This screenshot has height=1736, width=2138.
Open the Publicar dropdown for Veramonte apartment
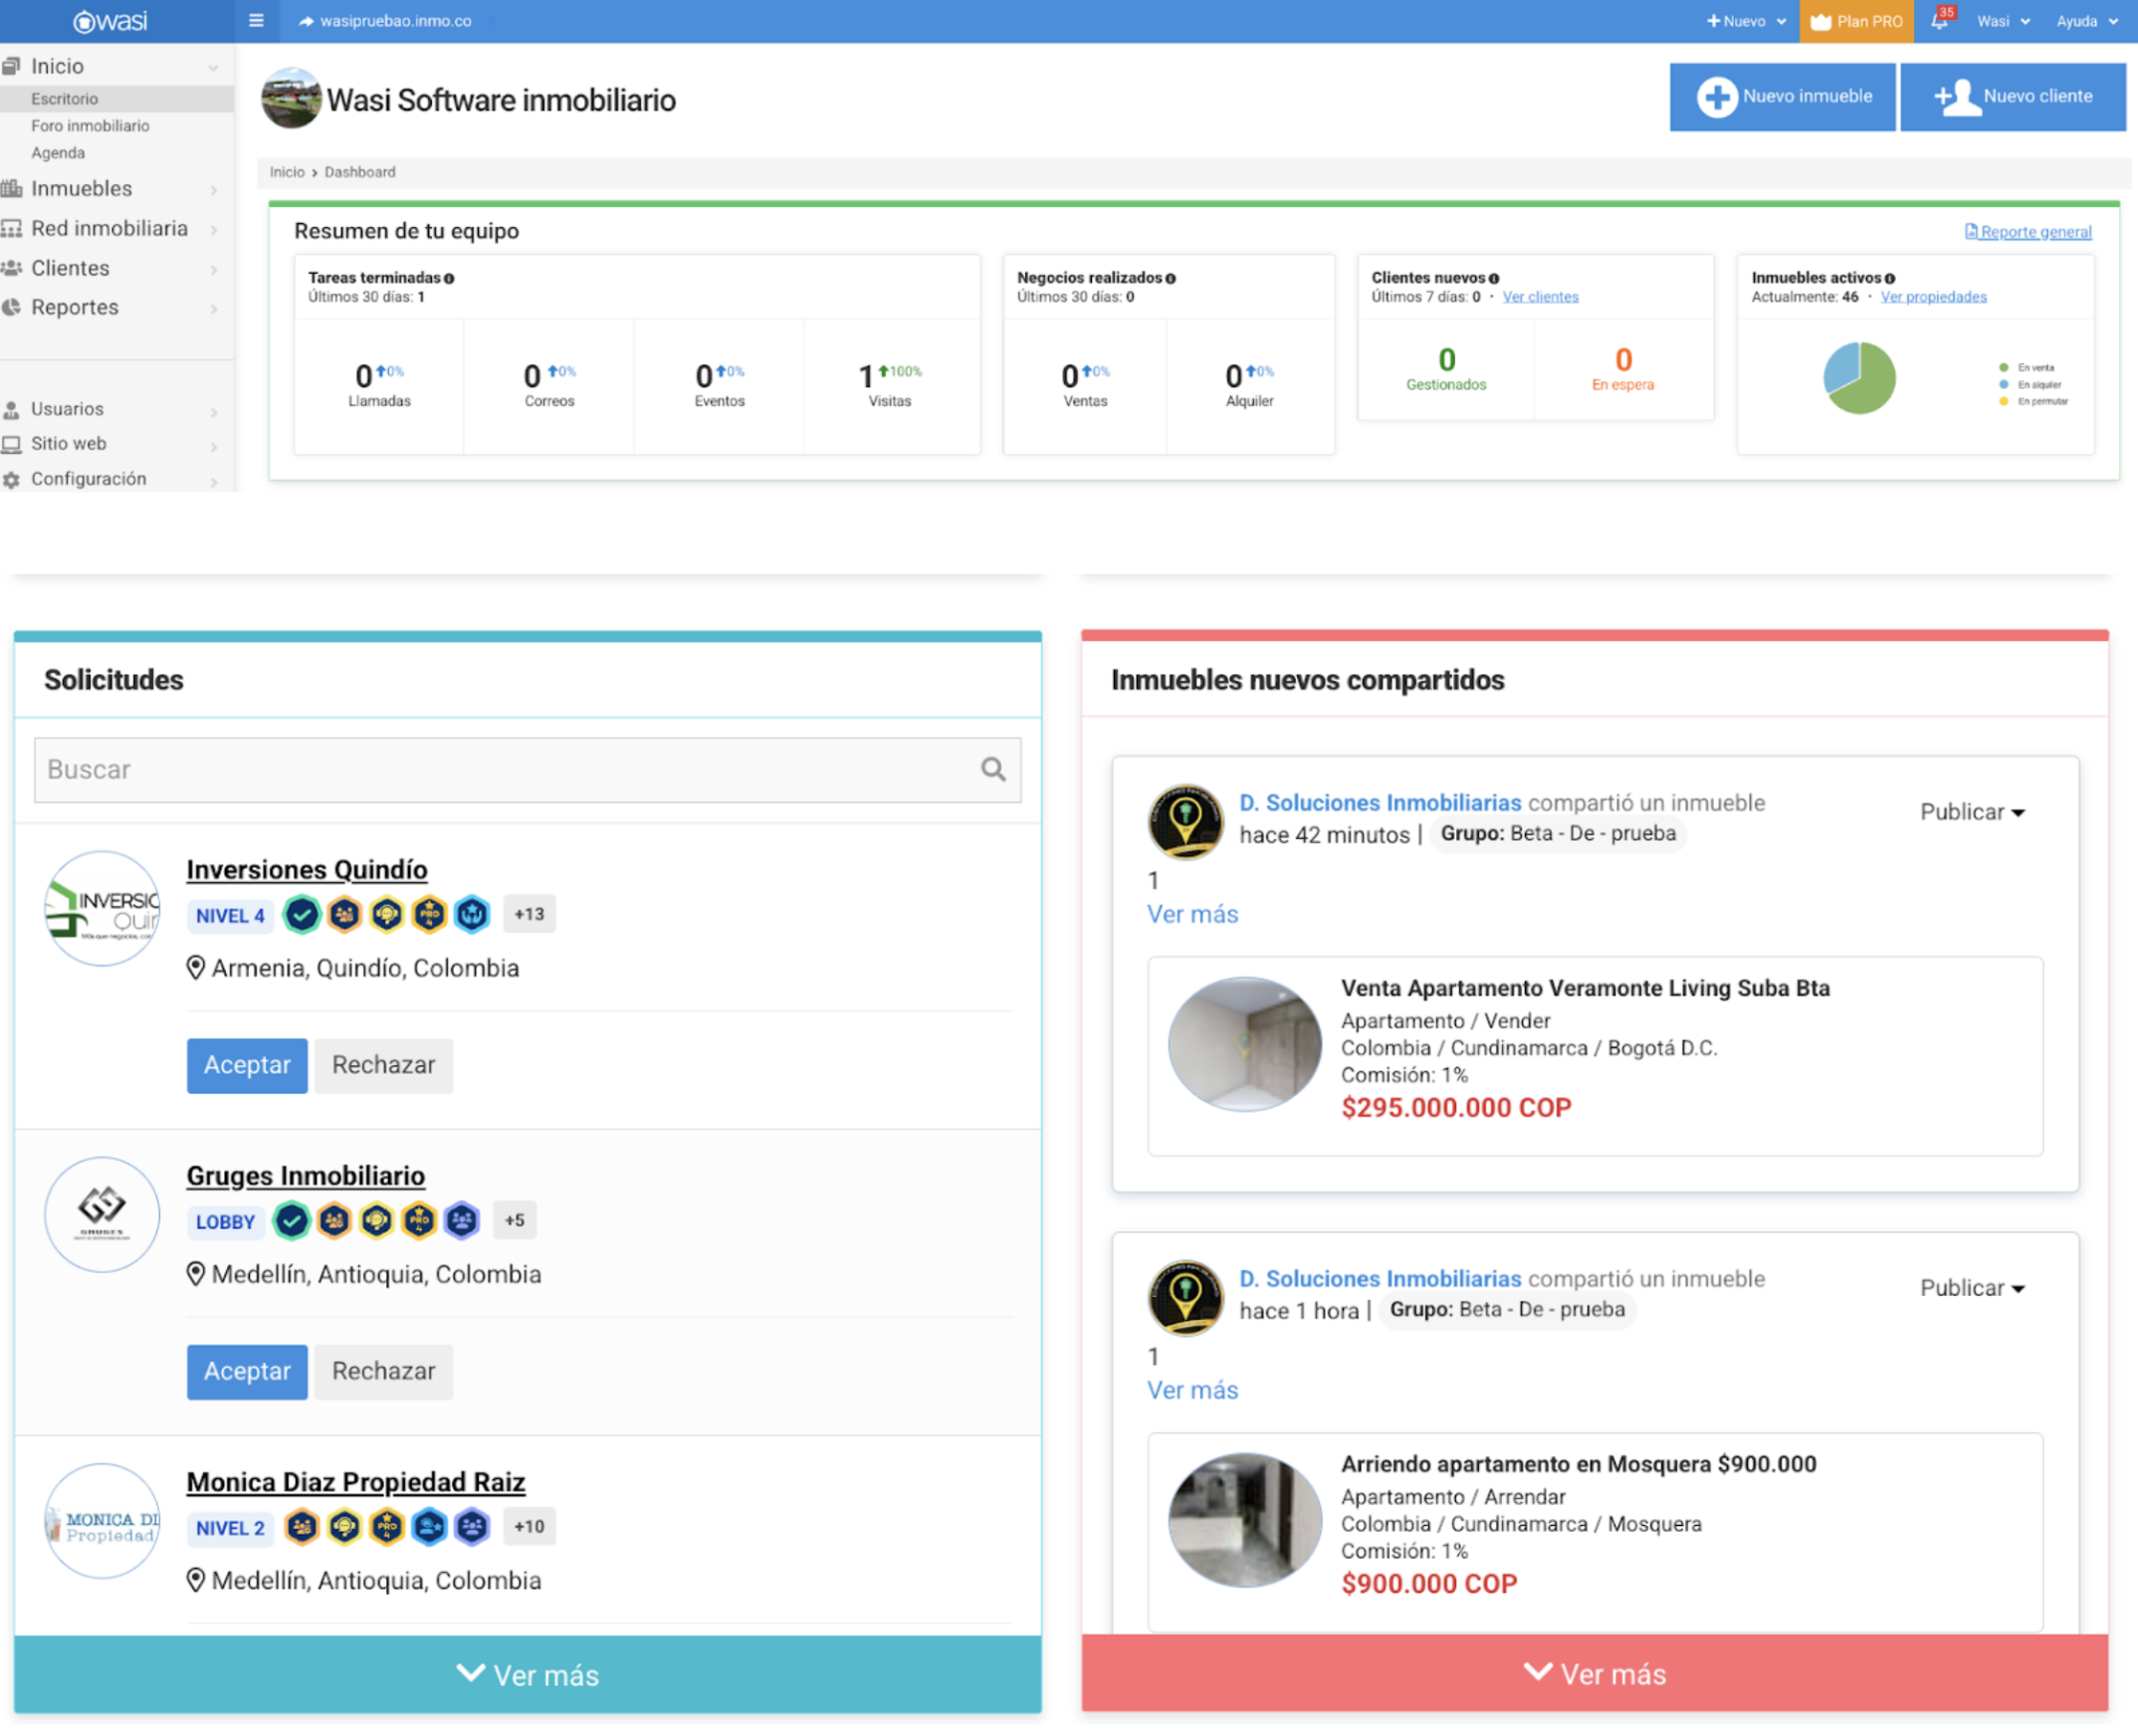coord(1971,812)
